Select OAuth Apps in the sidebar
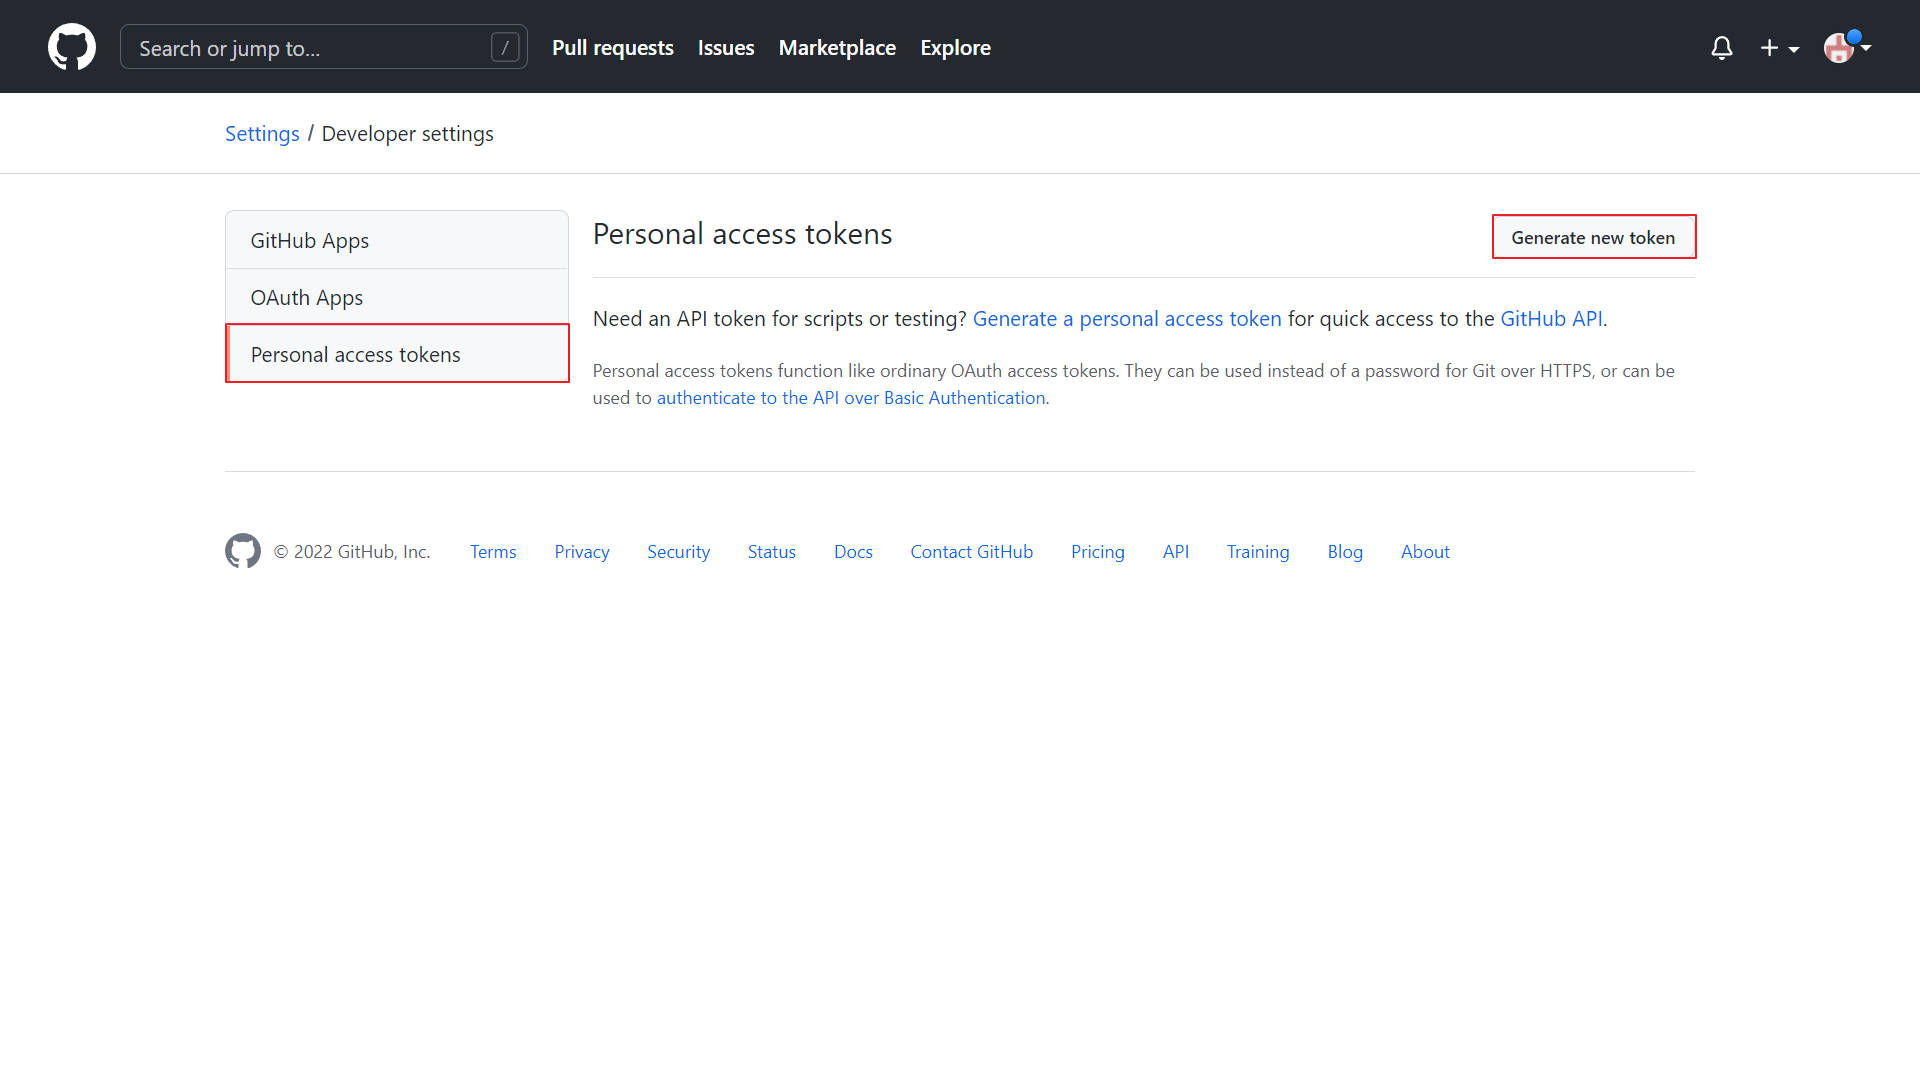This screenshot has height=1080, width=1920. pyautogui.click(x=306, y=298)
